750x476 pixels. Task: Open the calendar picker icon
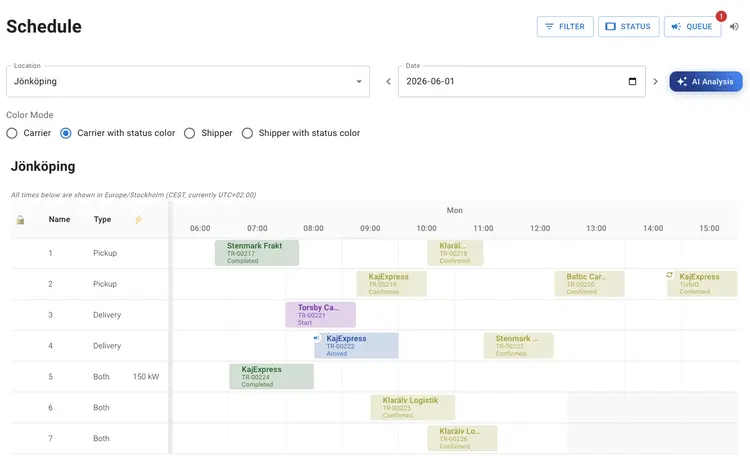[632, 81]
